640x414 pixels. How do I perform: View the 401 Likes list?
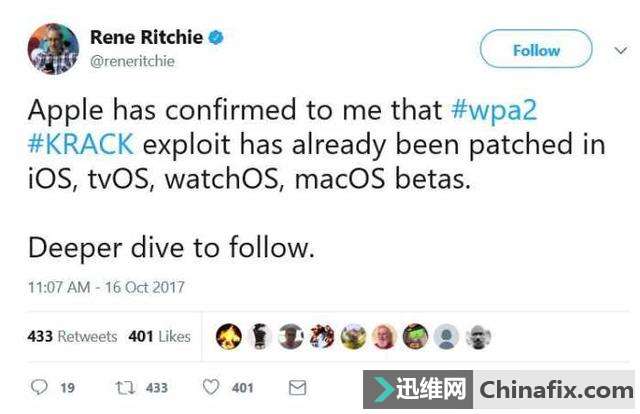click(x=159, y=336)
